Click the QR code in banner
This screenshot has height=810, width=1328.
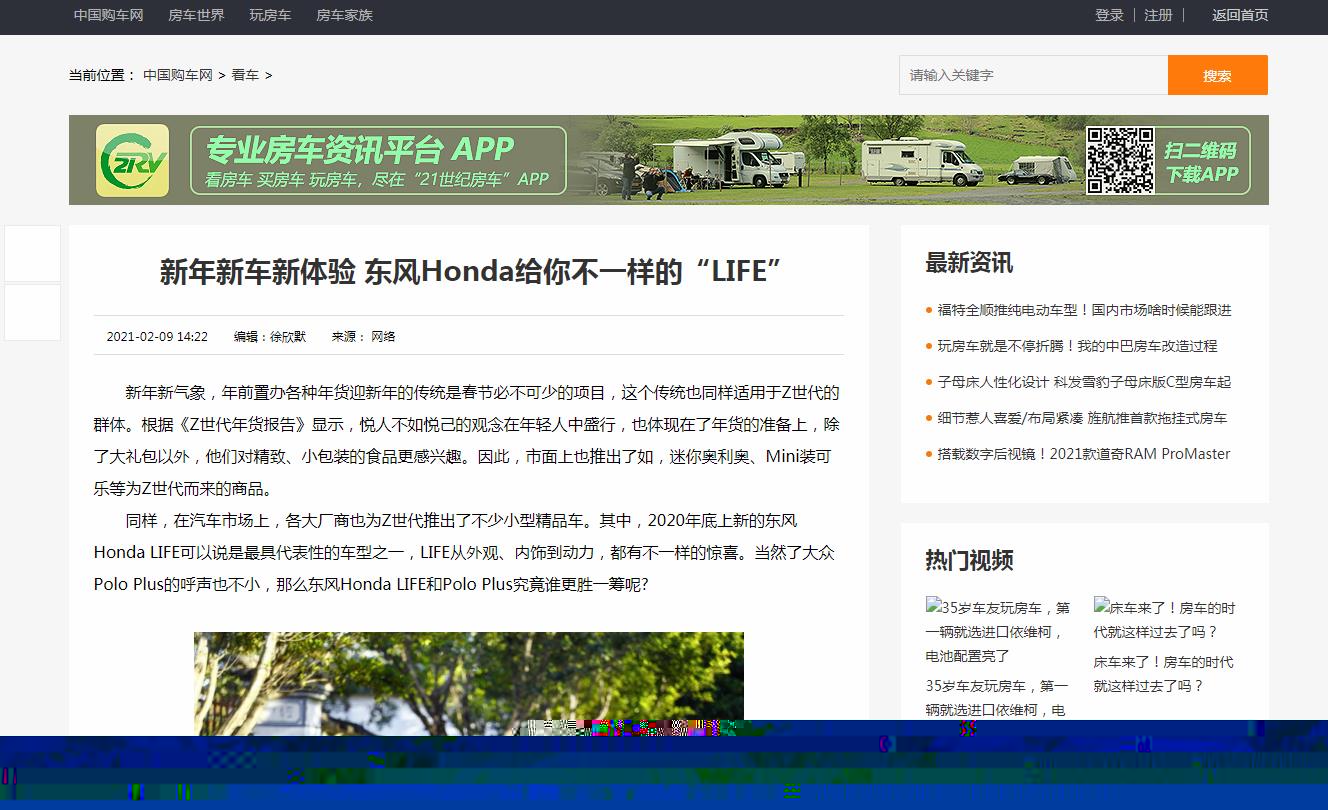1120,160
